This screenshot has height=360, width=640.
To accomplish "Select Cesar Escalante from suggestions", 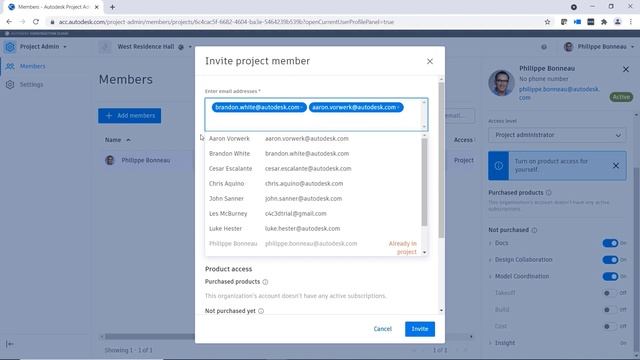I will tap(313, 169).
